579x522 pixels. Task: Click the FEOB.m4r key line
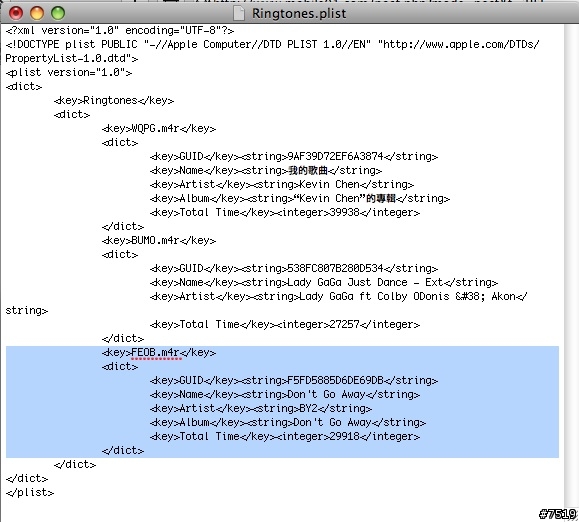[x=159, y=353]
